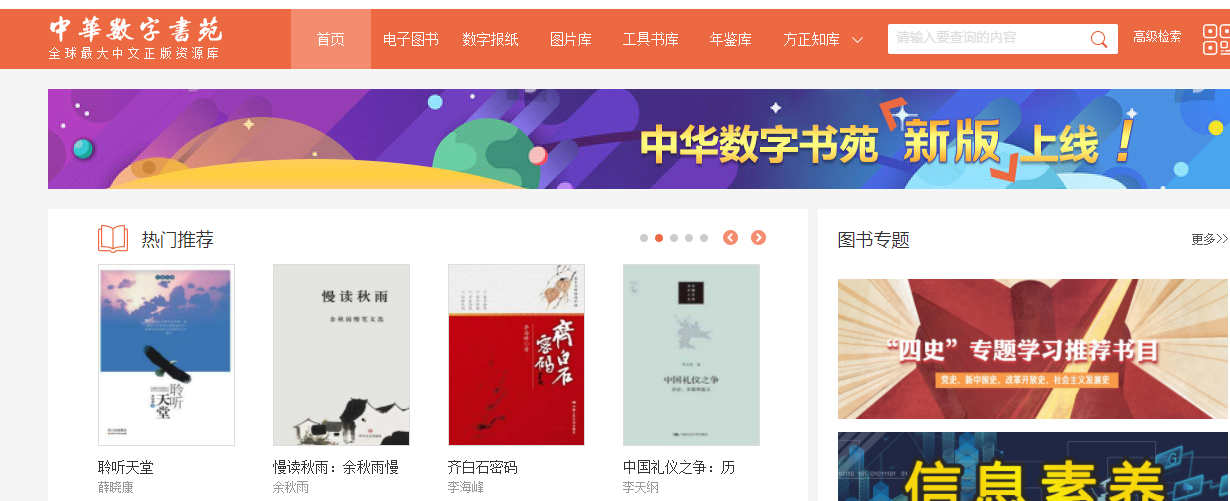
Task: Go to the 图片库 tab
Action: click(x=570, y=39)
